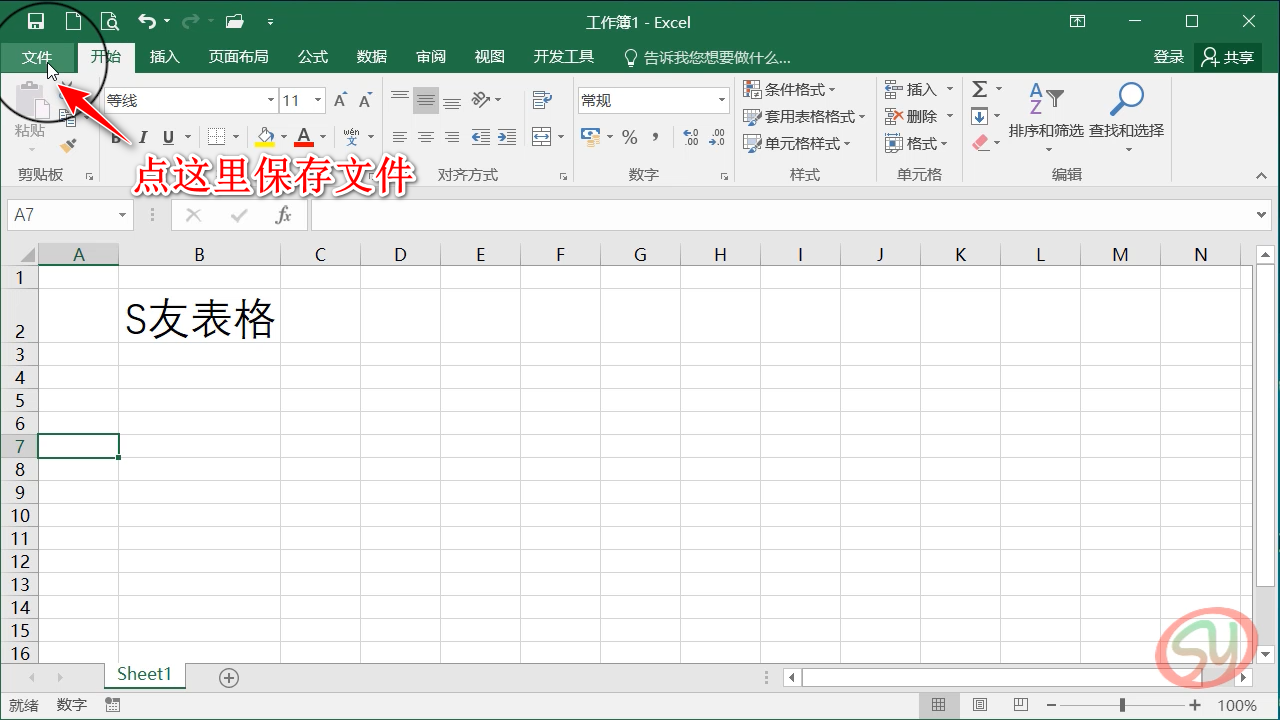The width and height of the screenshot is (1280, 720).
Task: Open 查找和选择 find and select
Action: tap(1127, 115)
